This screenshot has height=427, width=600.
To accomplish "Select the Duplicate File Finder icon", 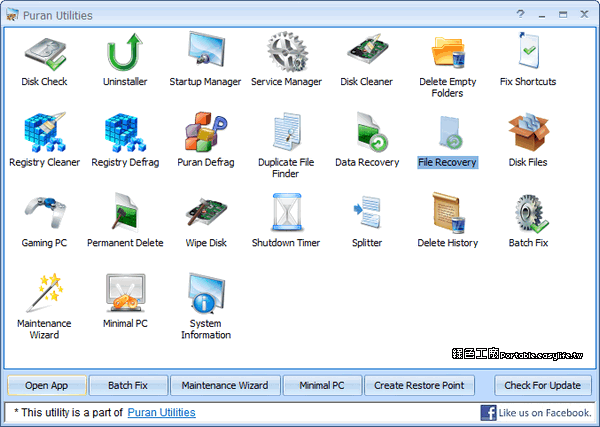I will (286, 132).
